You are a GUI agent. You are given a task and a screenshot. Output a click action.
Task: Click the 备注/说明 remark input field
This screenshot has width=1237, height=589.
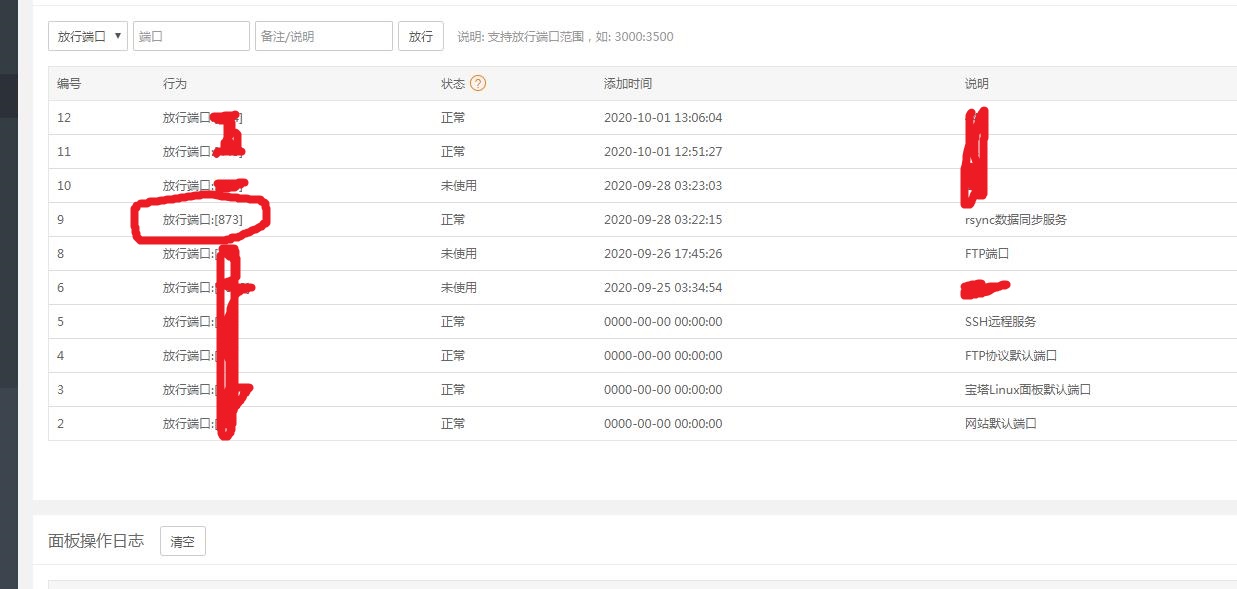point(324,36)
